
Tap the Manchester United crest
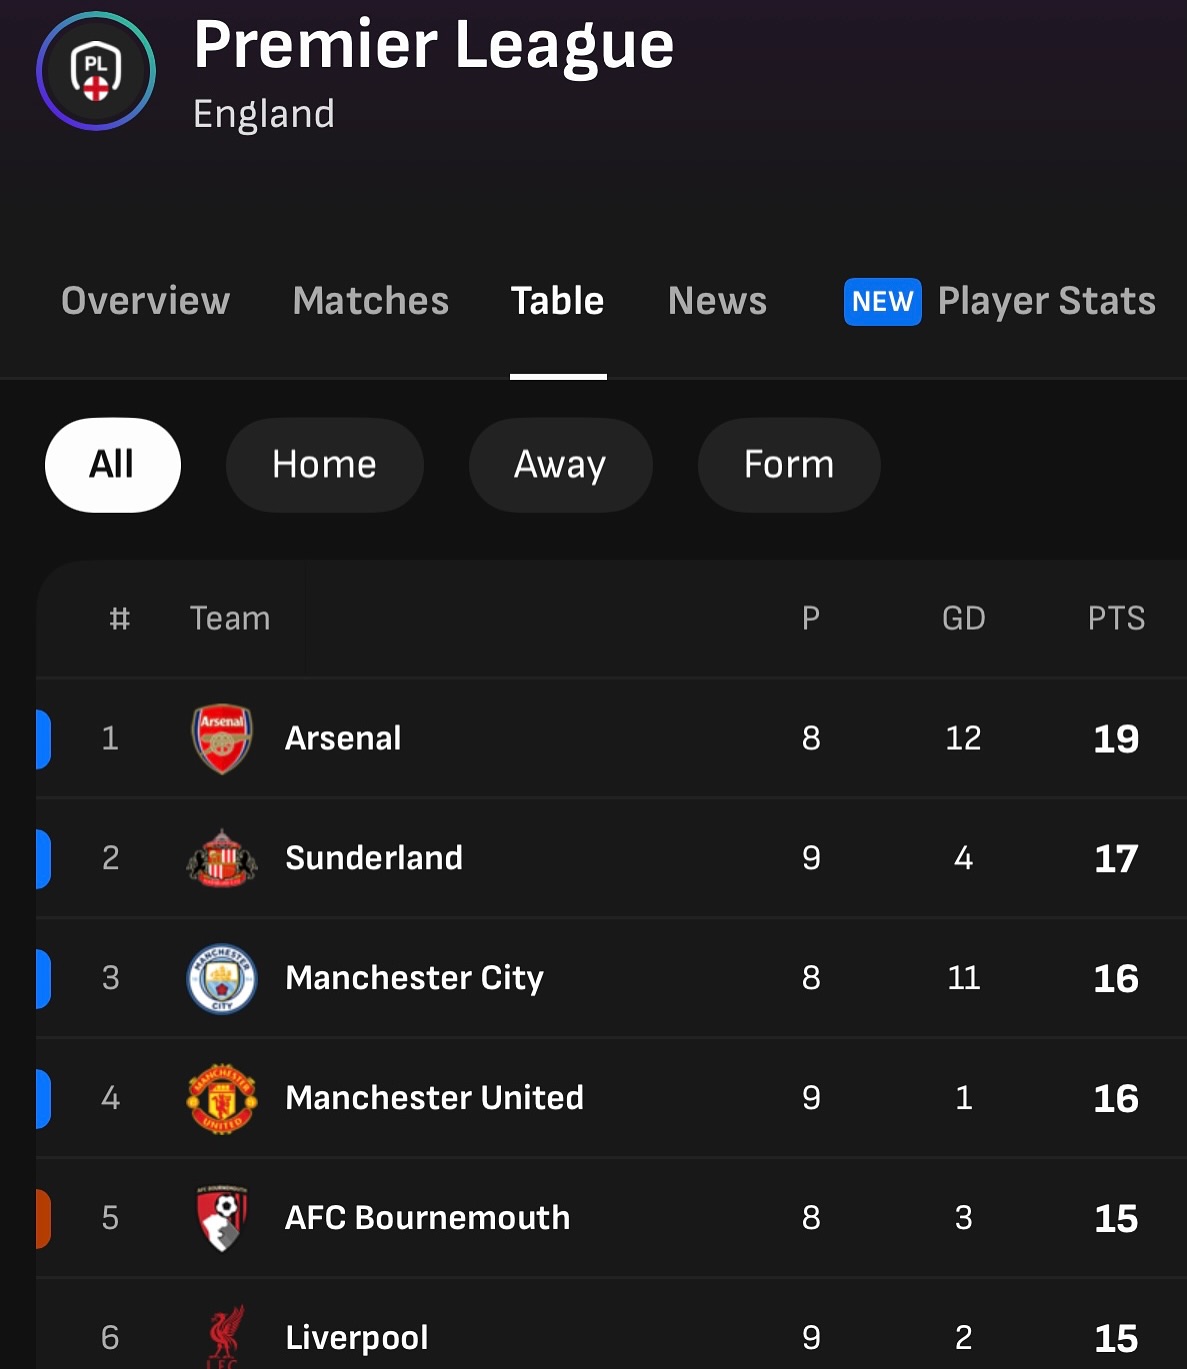pos(222,1098)
